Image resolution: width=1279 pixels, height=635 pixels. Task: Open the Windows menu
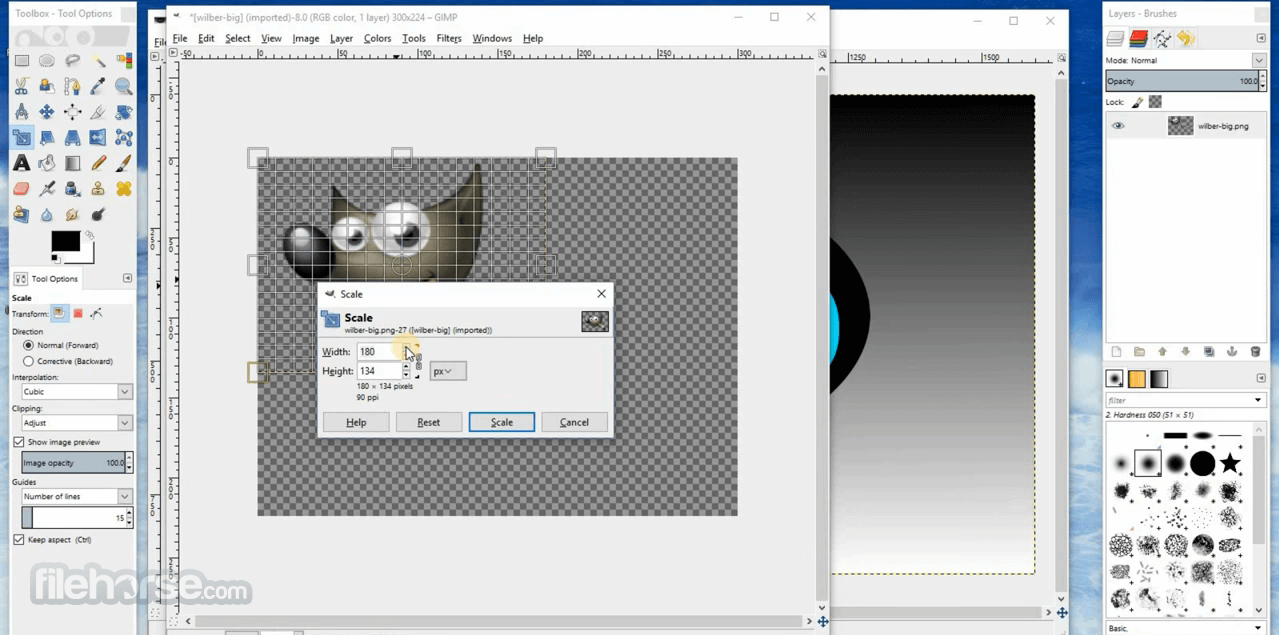pyautogui.click(x=492, y=38)
